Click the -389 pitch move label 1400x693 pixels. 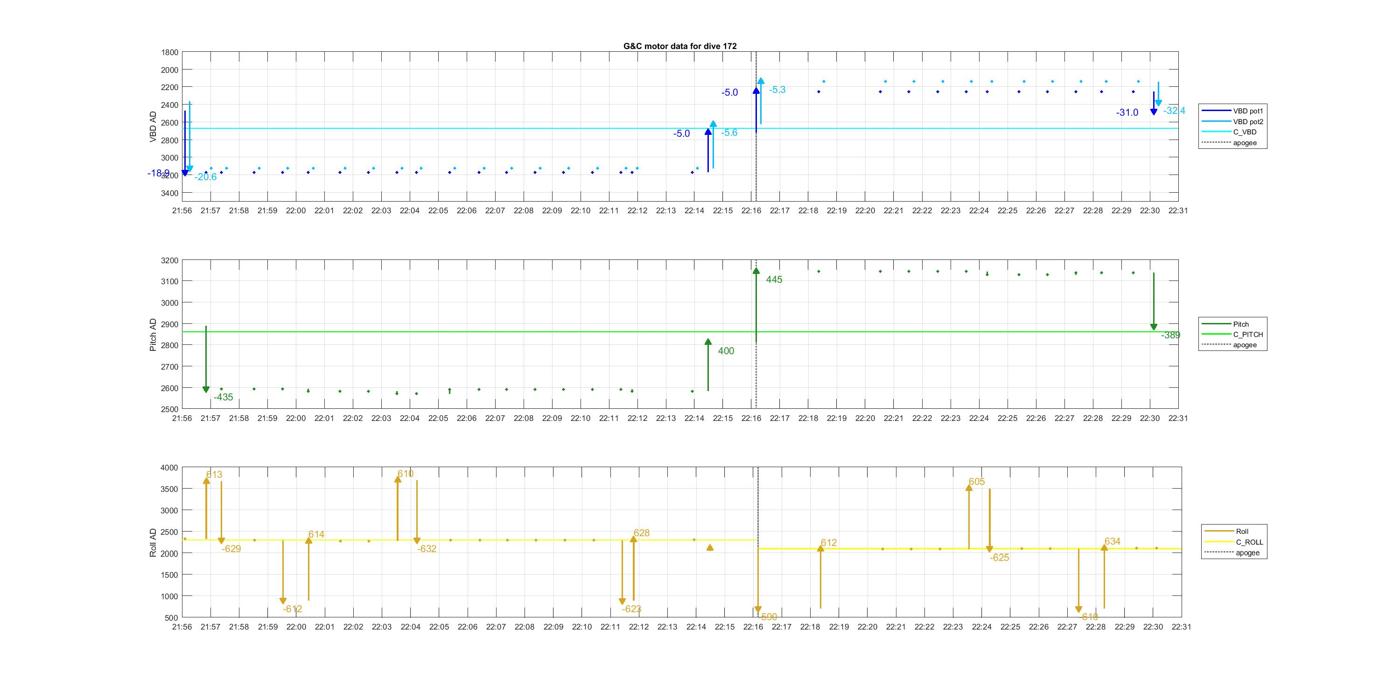[x=1170, y=335]
